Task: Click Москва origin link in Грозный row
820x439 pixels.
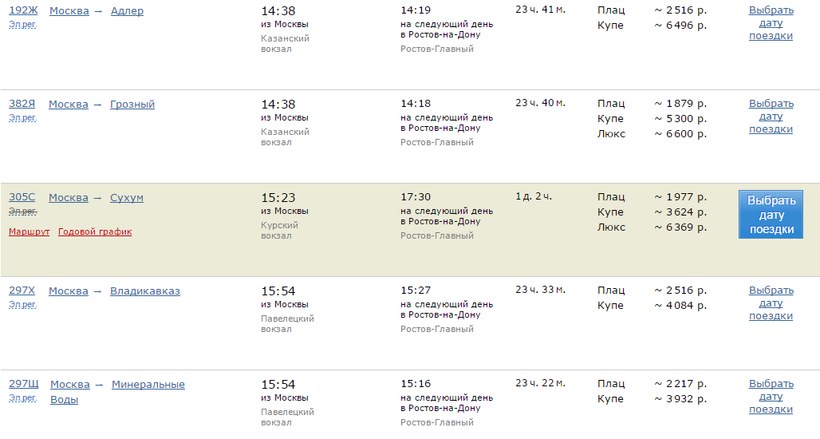Action: point(69,104)
